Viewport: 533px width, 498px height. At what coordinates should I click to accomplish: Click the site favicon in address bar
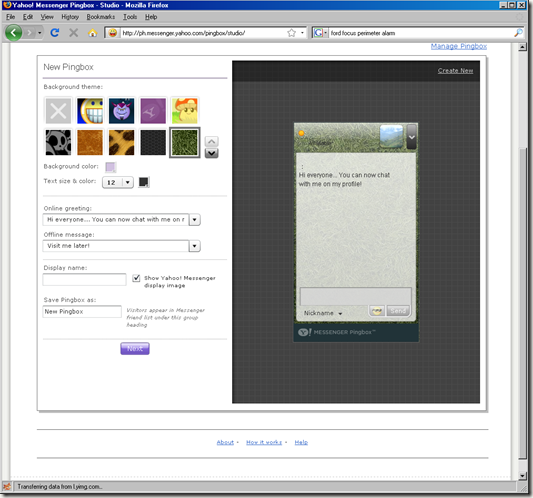tap(113, 33)
